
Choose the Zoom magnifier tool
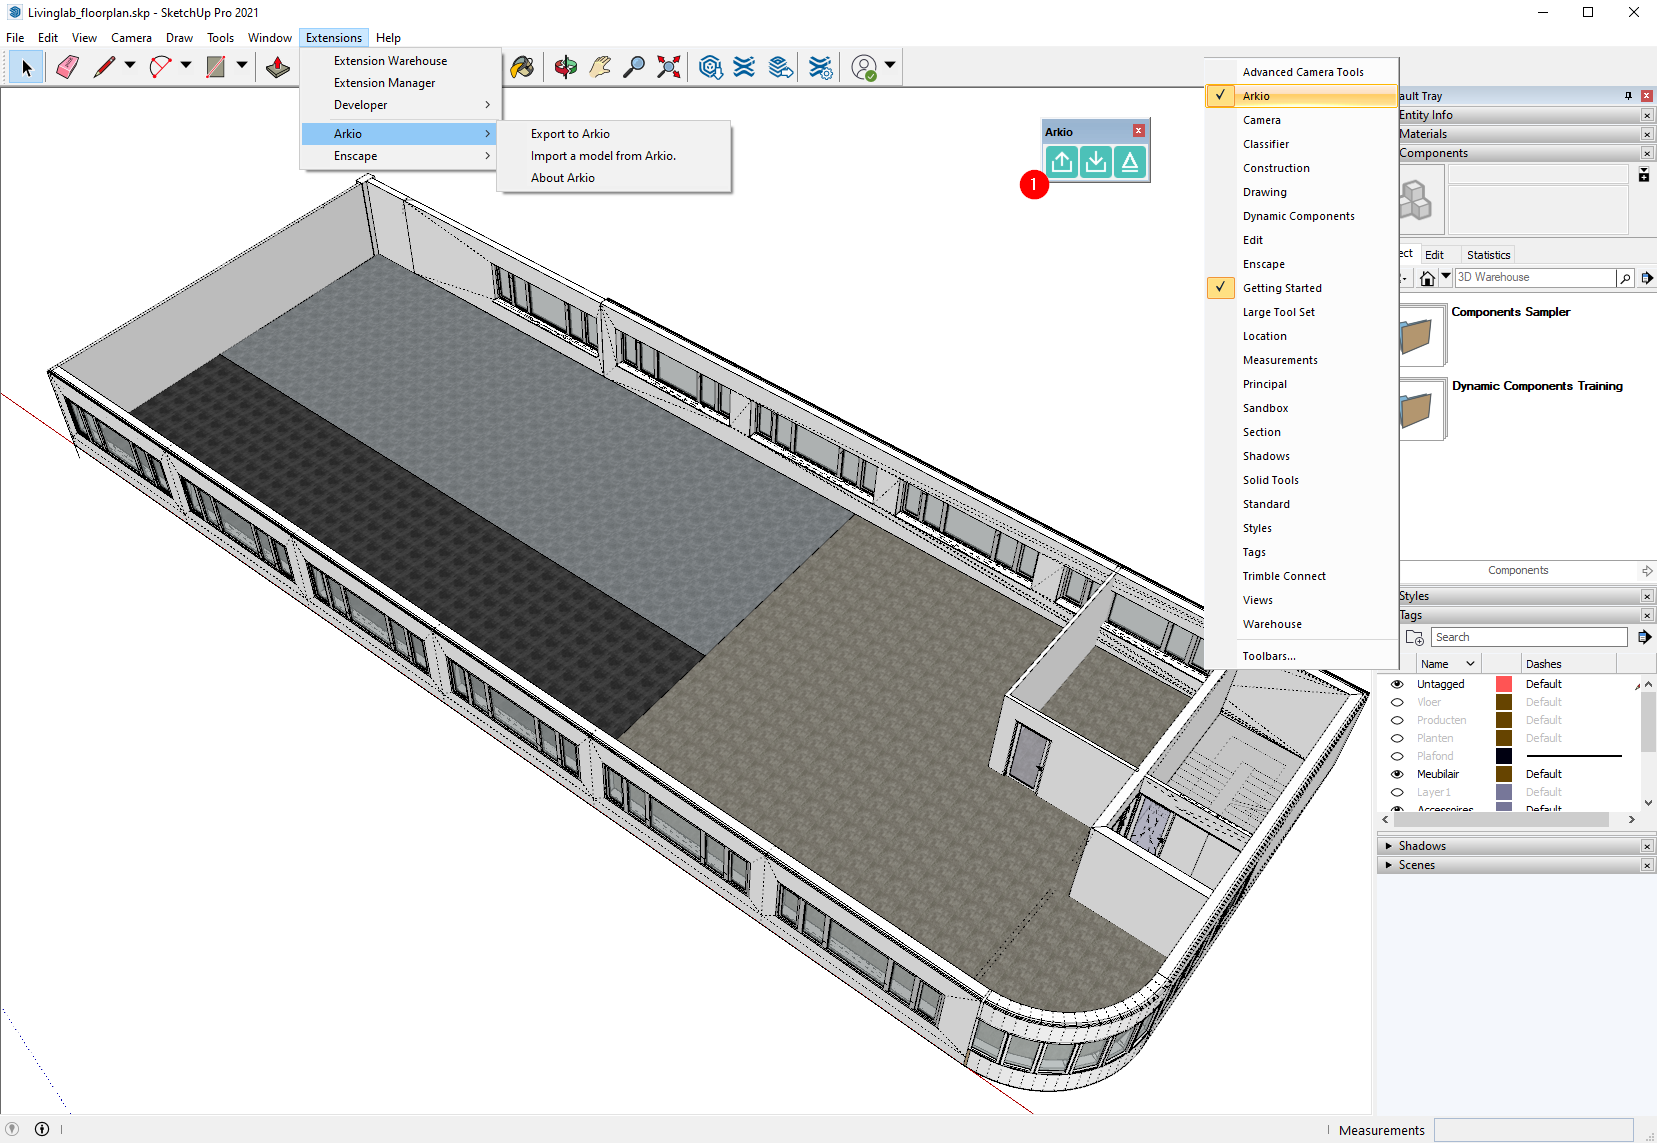[634, 67]
